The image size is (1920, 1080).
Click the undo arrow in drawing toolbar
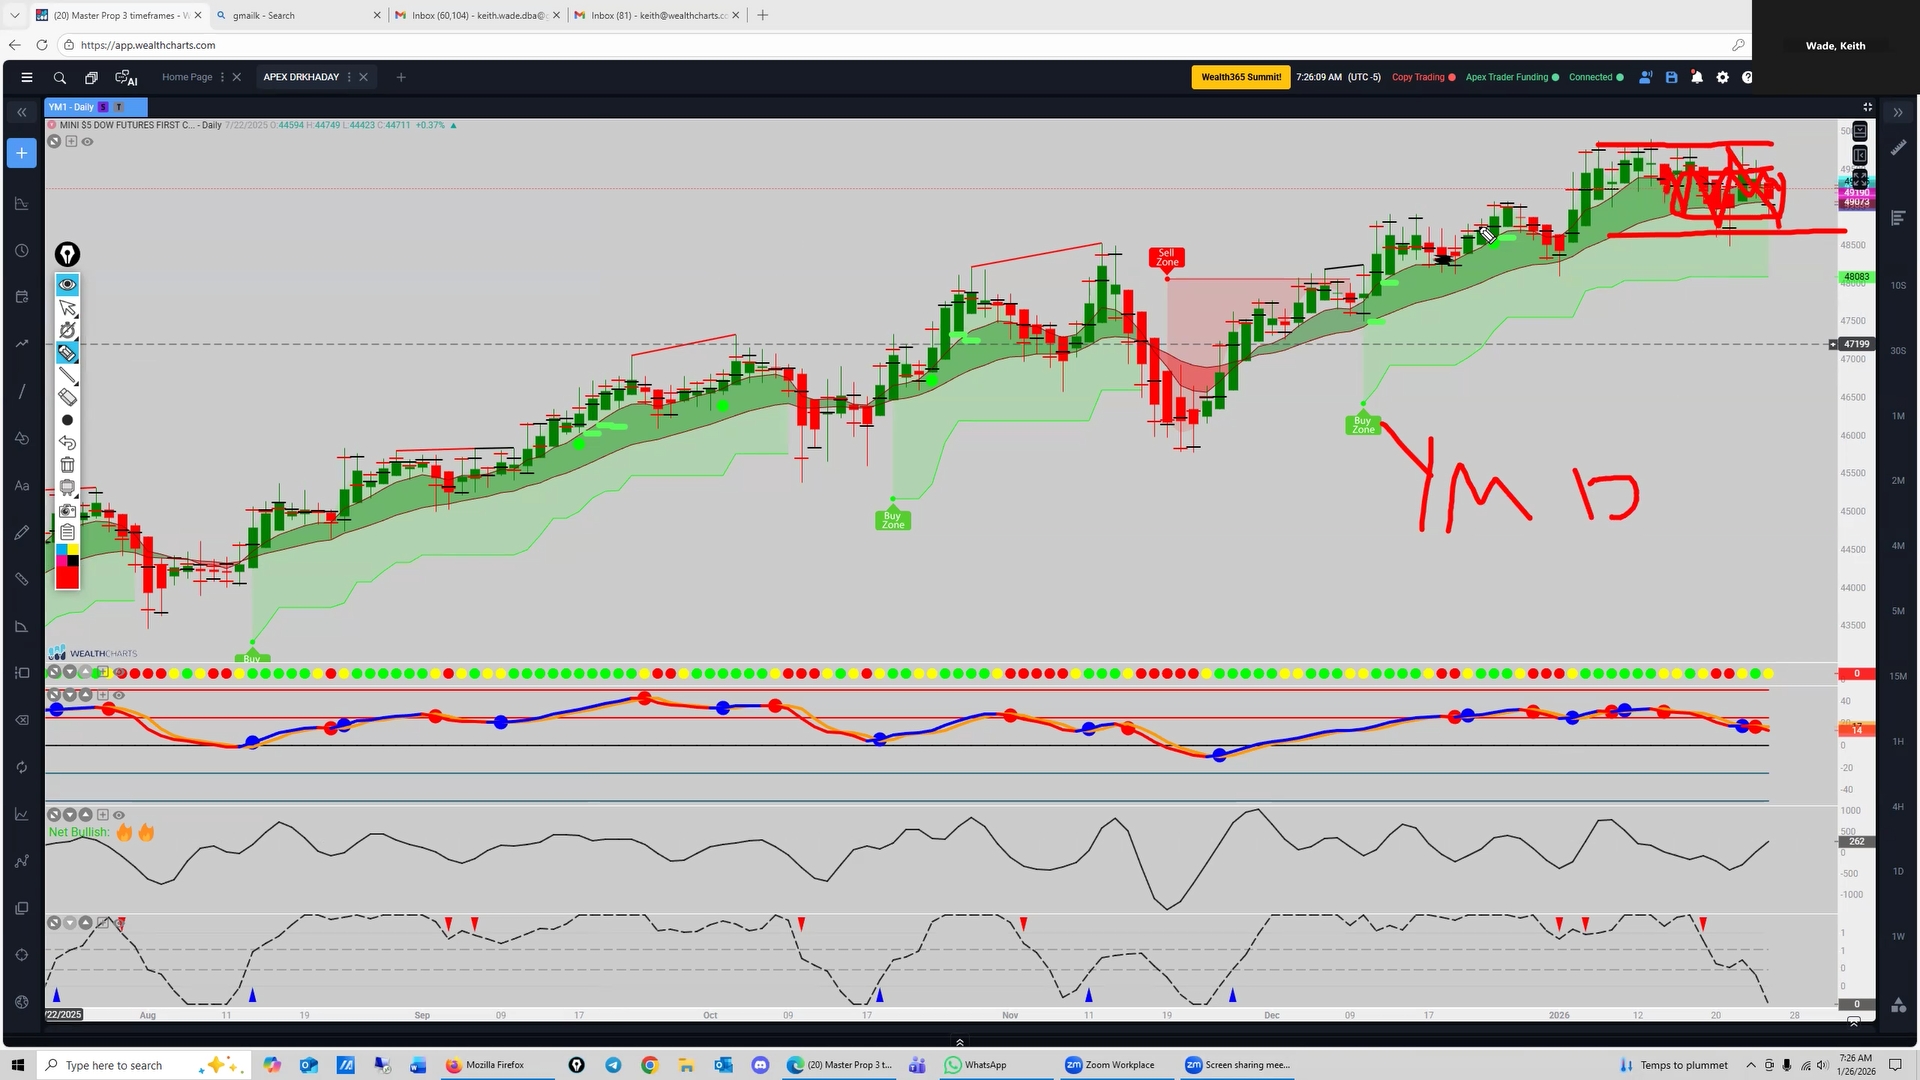(67, 442)
